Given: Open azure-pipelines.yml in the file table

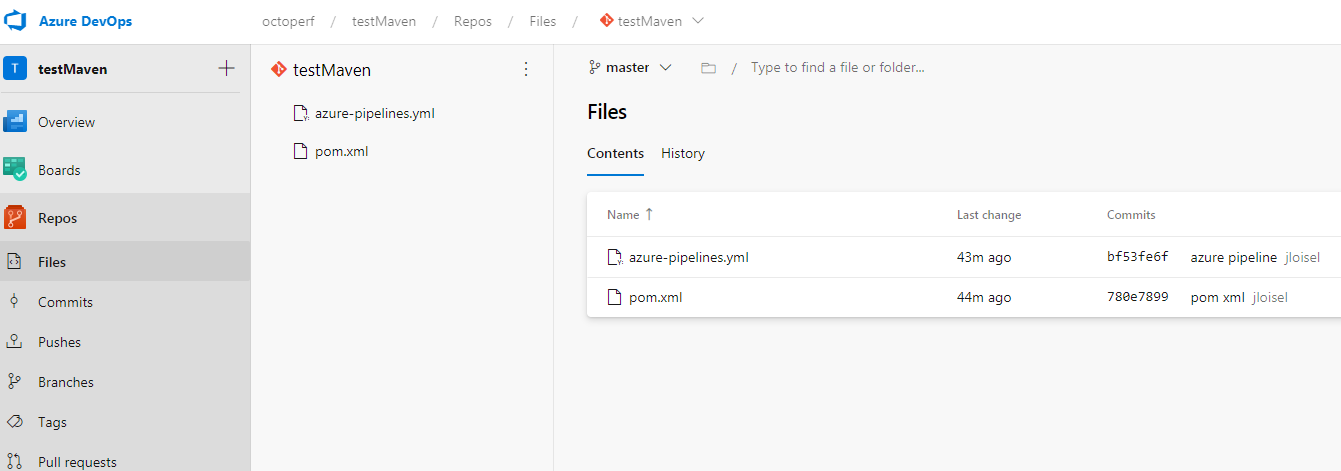Looking at the screenshot, I should click(688, 257).
